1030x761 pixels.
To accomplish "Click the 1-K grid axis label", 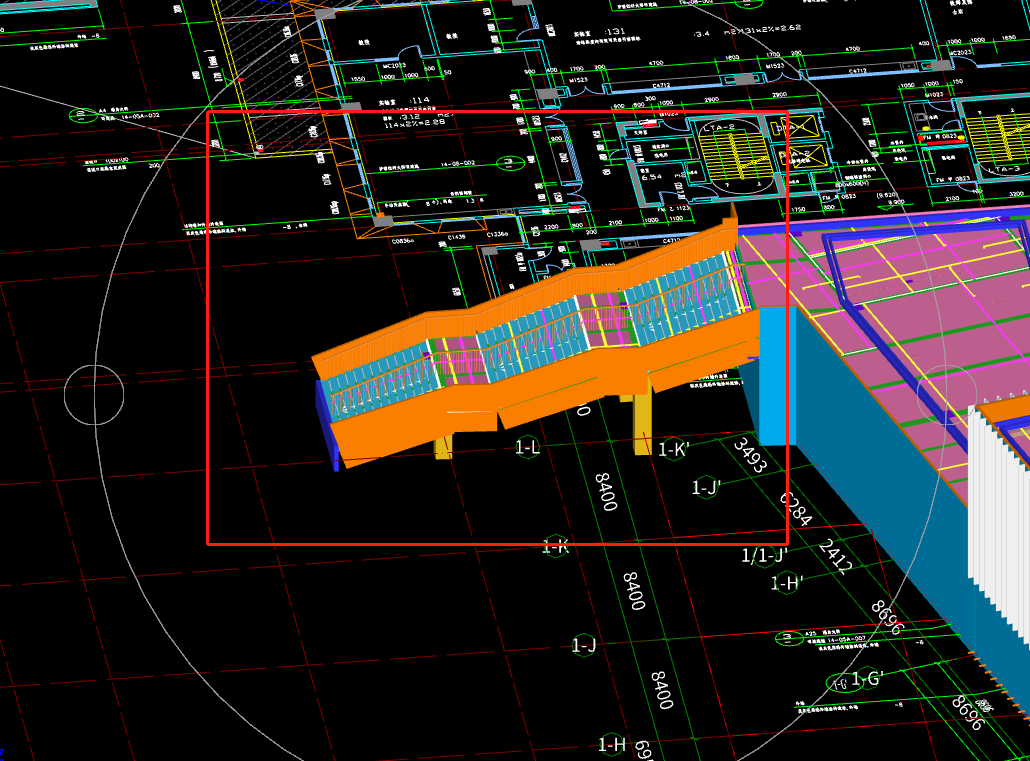I will 556,546.
